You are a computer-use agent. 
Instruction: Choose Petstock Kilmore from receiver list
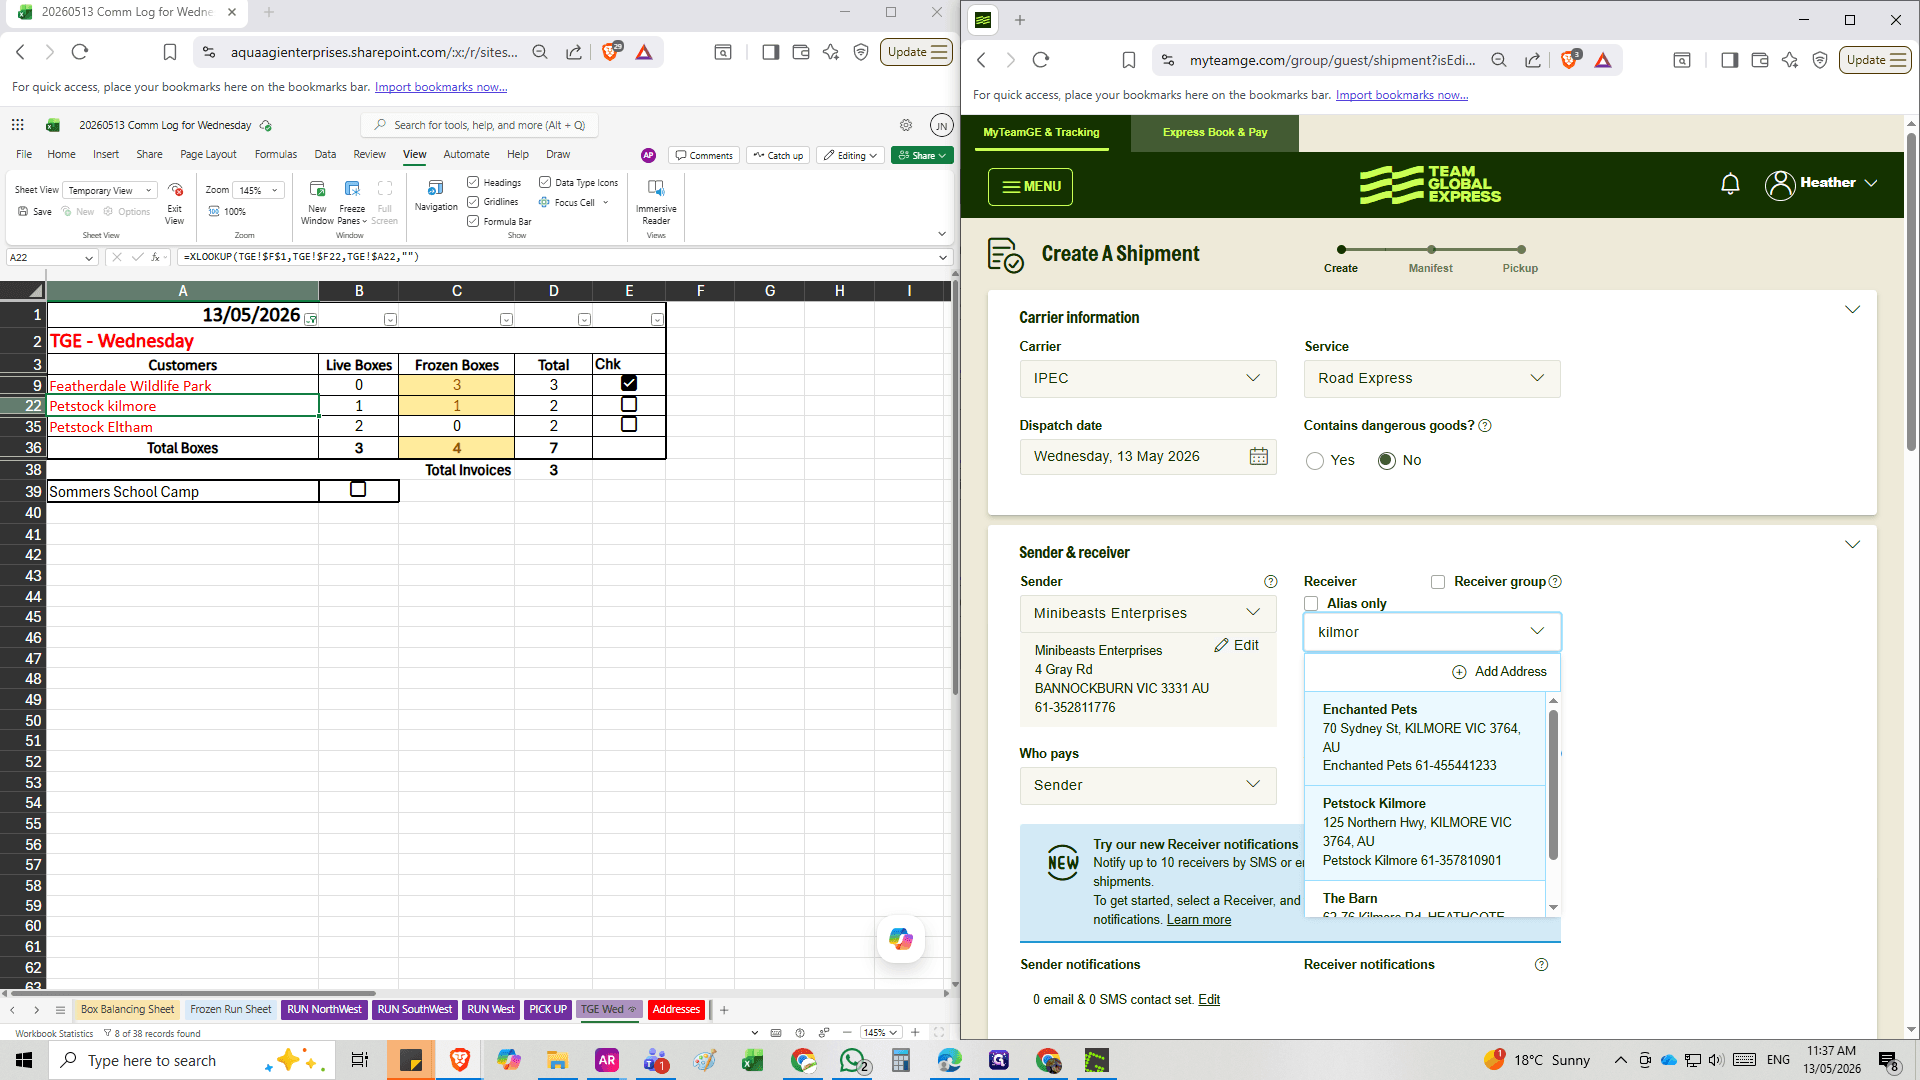coord(1424,832)
